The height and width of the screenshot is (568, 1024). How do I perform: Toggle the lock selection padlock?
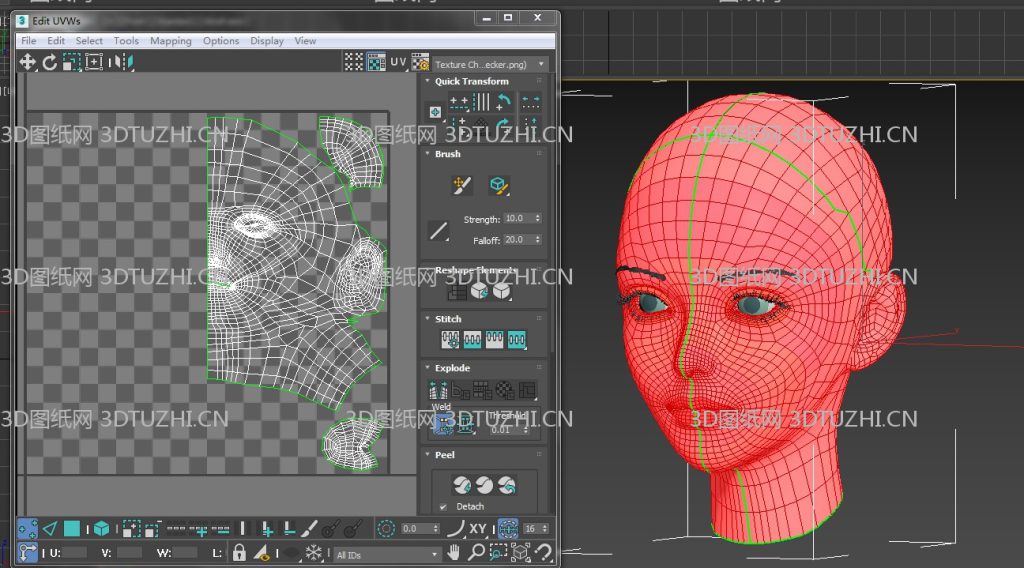239,552
